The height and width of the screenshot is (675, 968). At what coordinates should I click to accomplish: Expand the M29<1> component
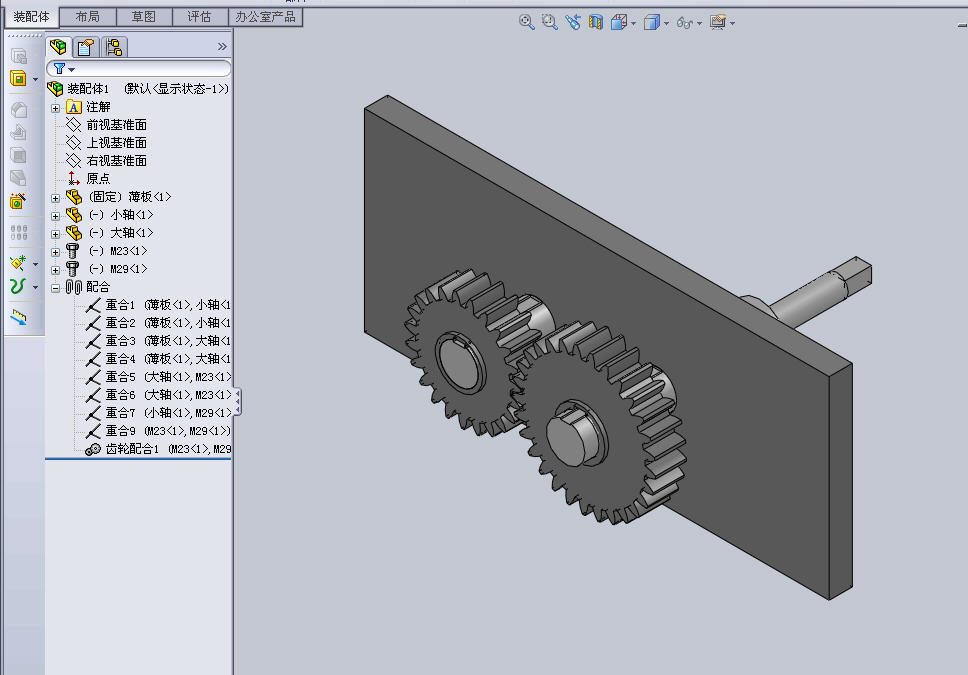click(x=56, y=270)
